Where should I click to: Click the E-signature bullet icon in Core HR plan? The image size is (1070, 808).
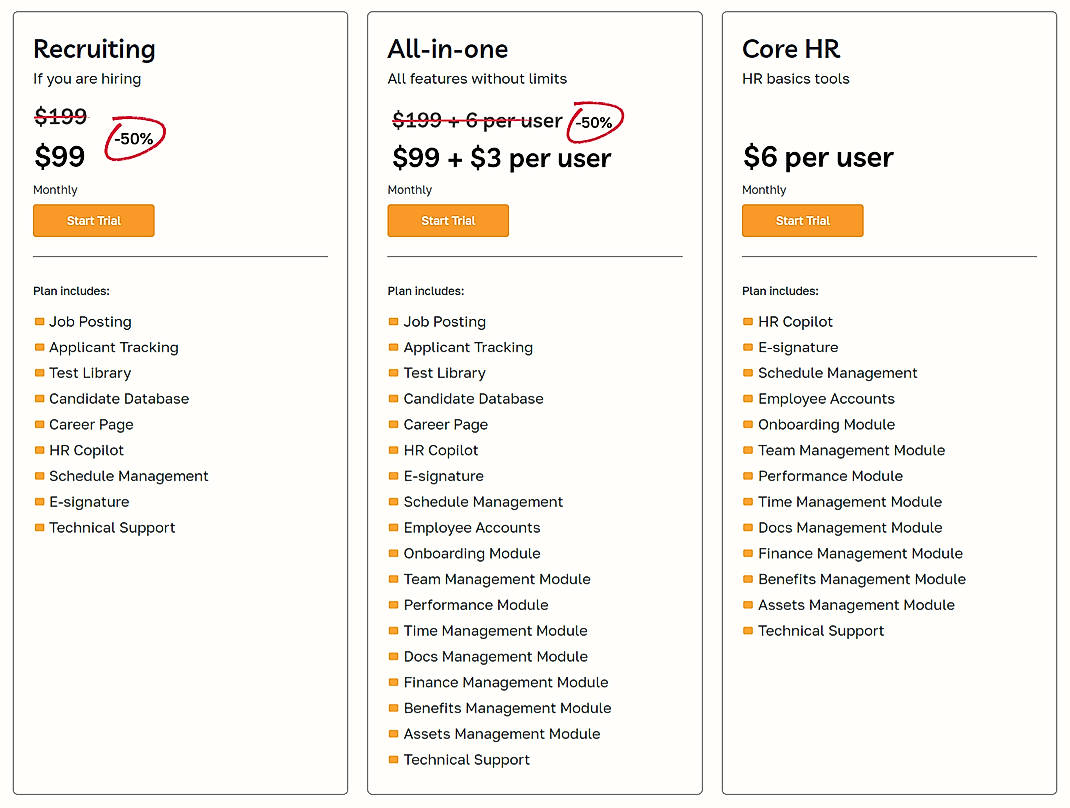pyautogui.click(x=747, y=347)
